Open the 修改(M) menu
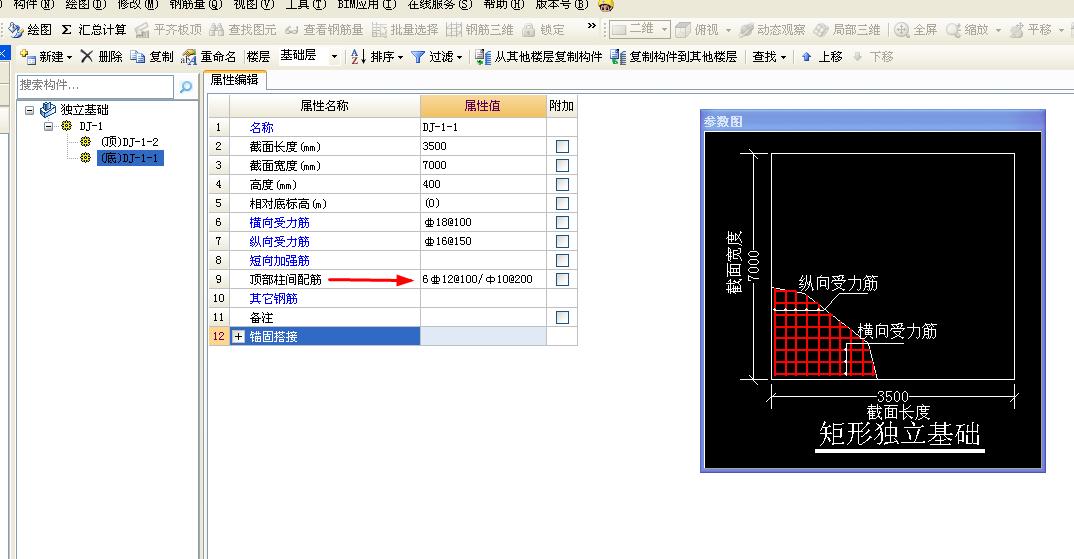Viewport: 1074px width, 559px height. [x=138, y=5]
